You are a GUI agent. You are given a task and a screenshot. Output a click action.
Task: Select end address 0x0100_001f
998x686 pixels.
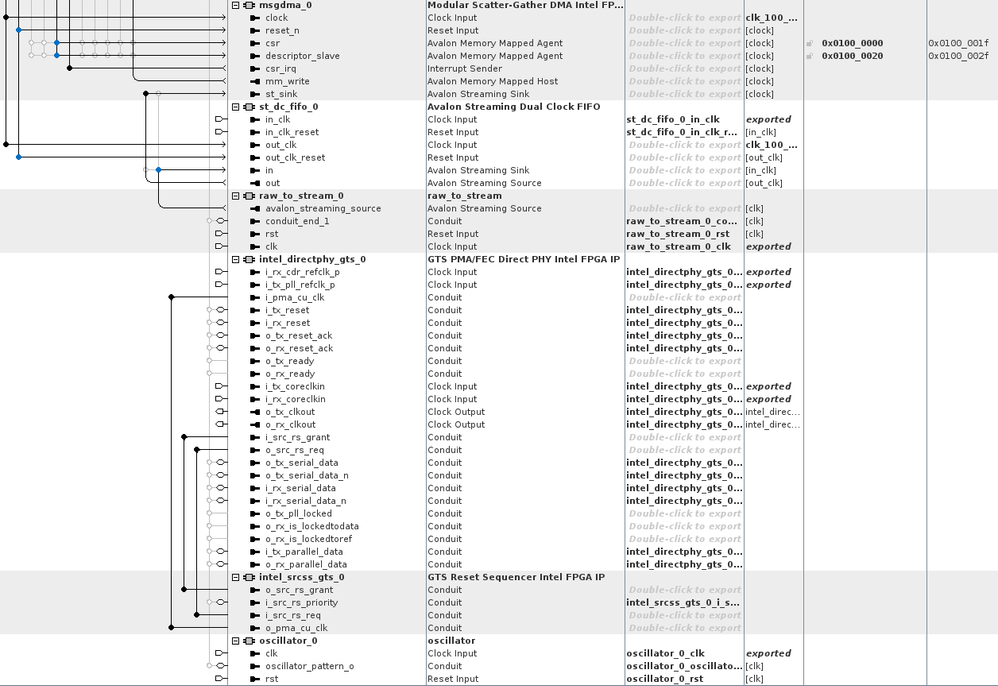[x=959, y=43]
